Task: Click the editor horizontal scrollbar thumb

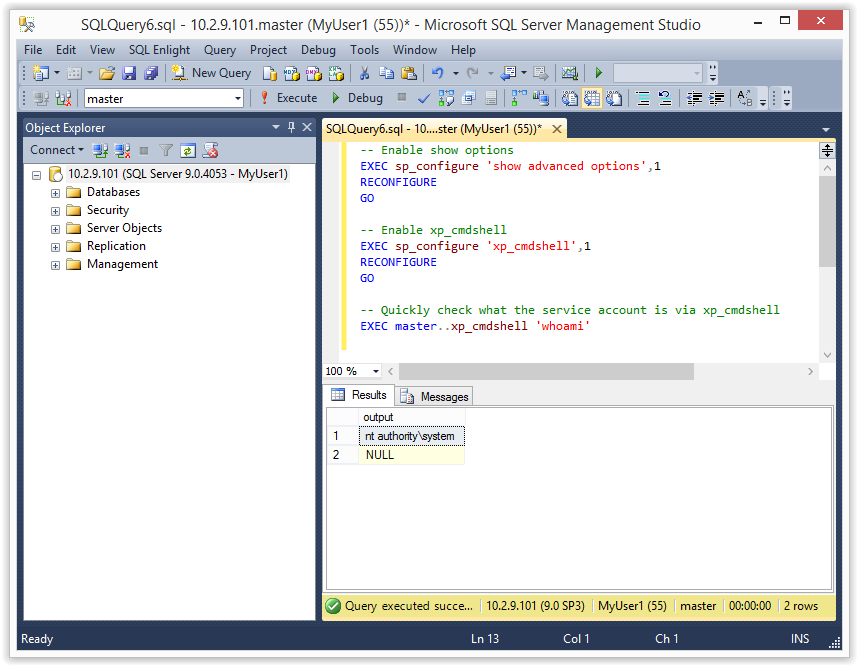Action: coord(546,371)
